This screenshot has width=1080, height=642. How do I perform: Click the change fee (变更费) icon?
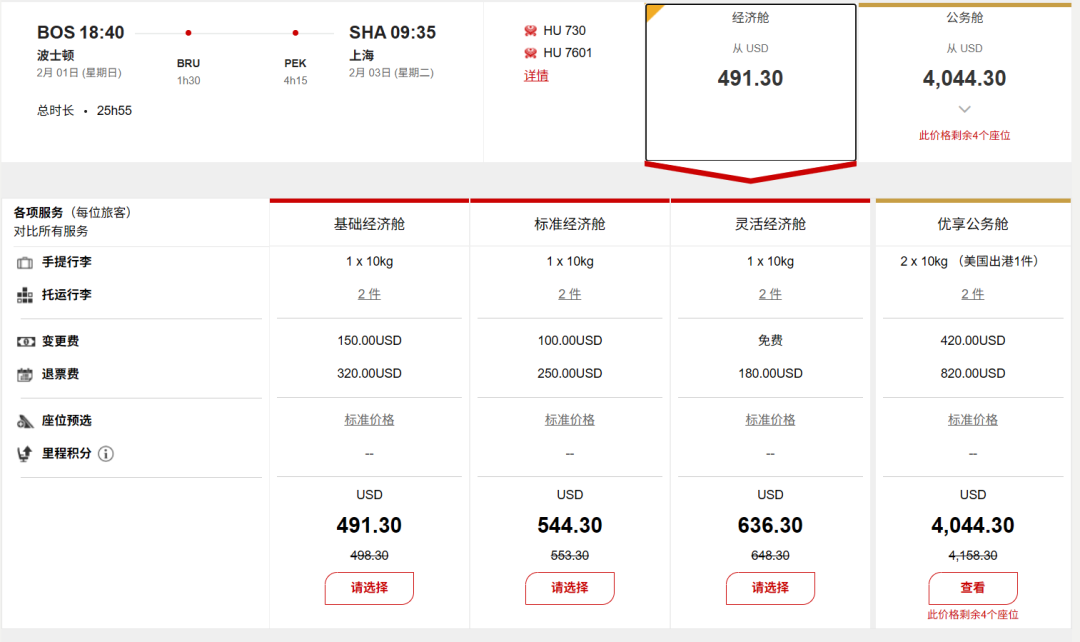[25, 342]
